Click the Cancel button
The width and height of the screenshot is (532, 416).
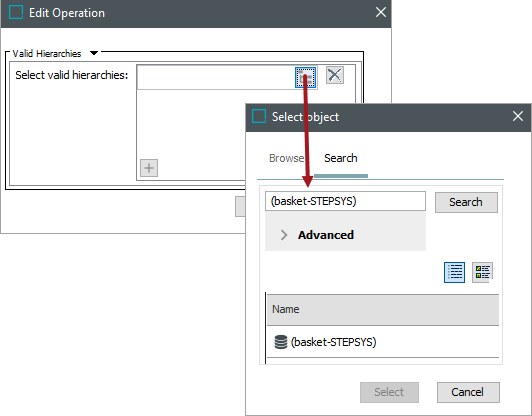tap(468, 392)
